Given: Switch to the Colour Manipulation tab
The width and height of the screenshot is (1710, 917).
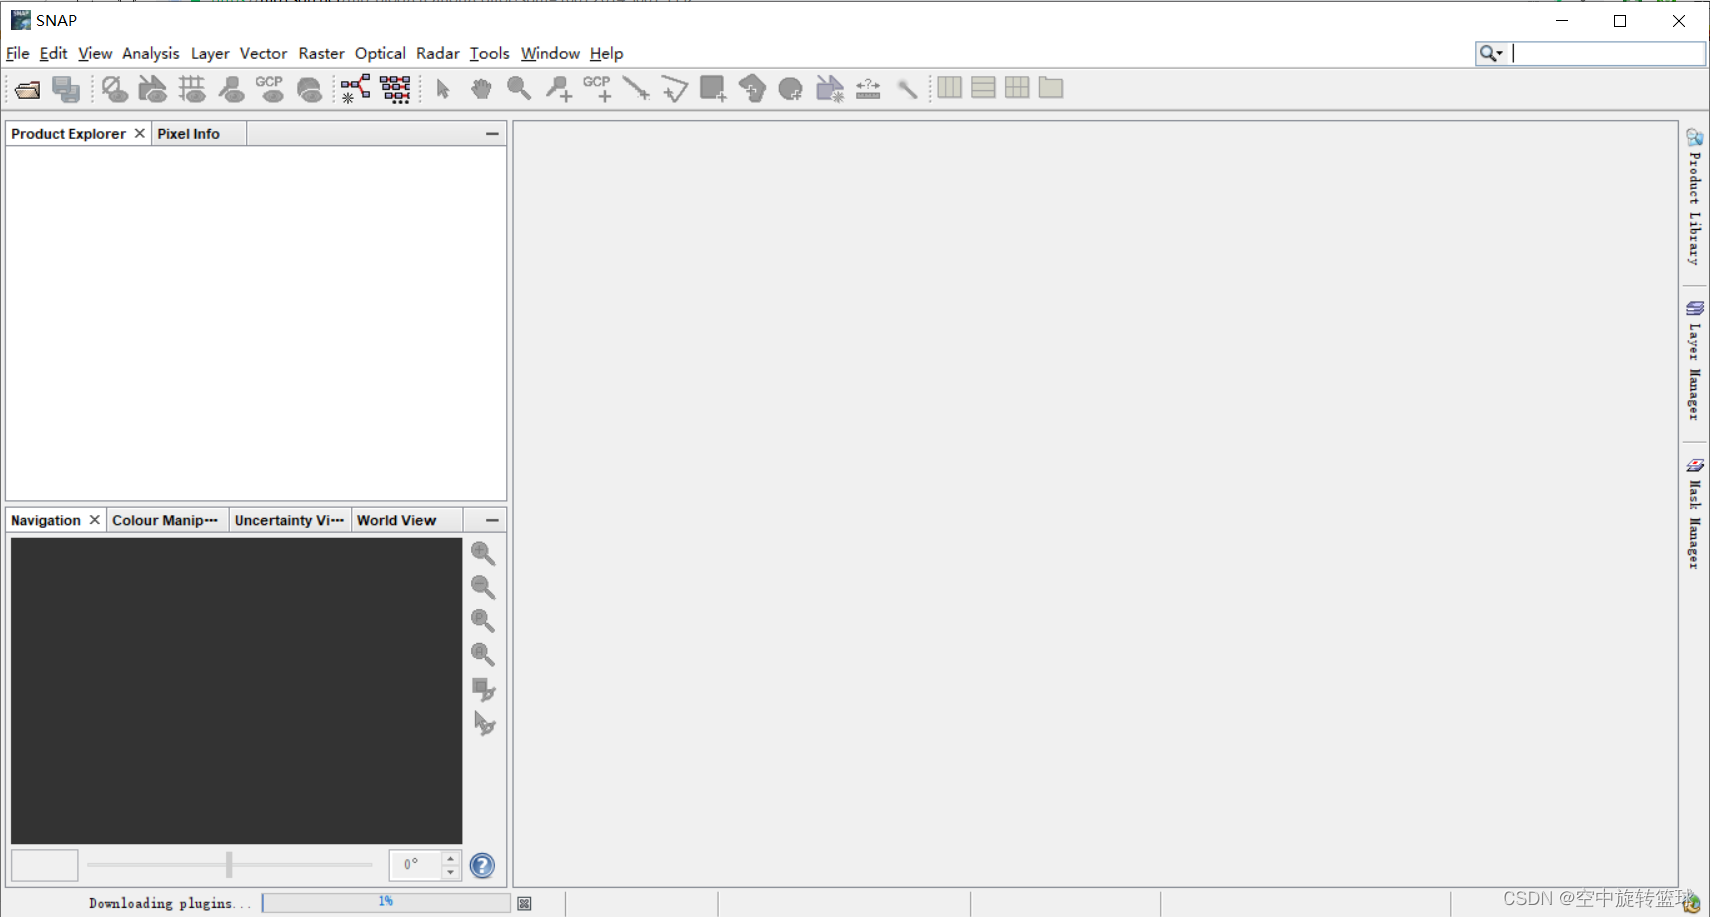Looking at the screenshot, I should point(165,520).
